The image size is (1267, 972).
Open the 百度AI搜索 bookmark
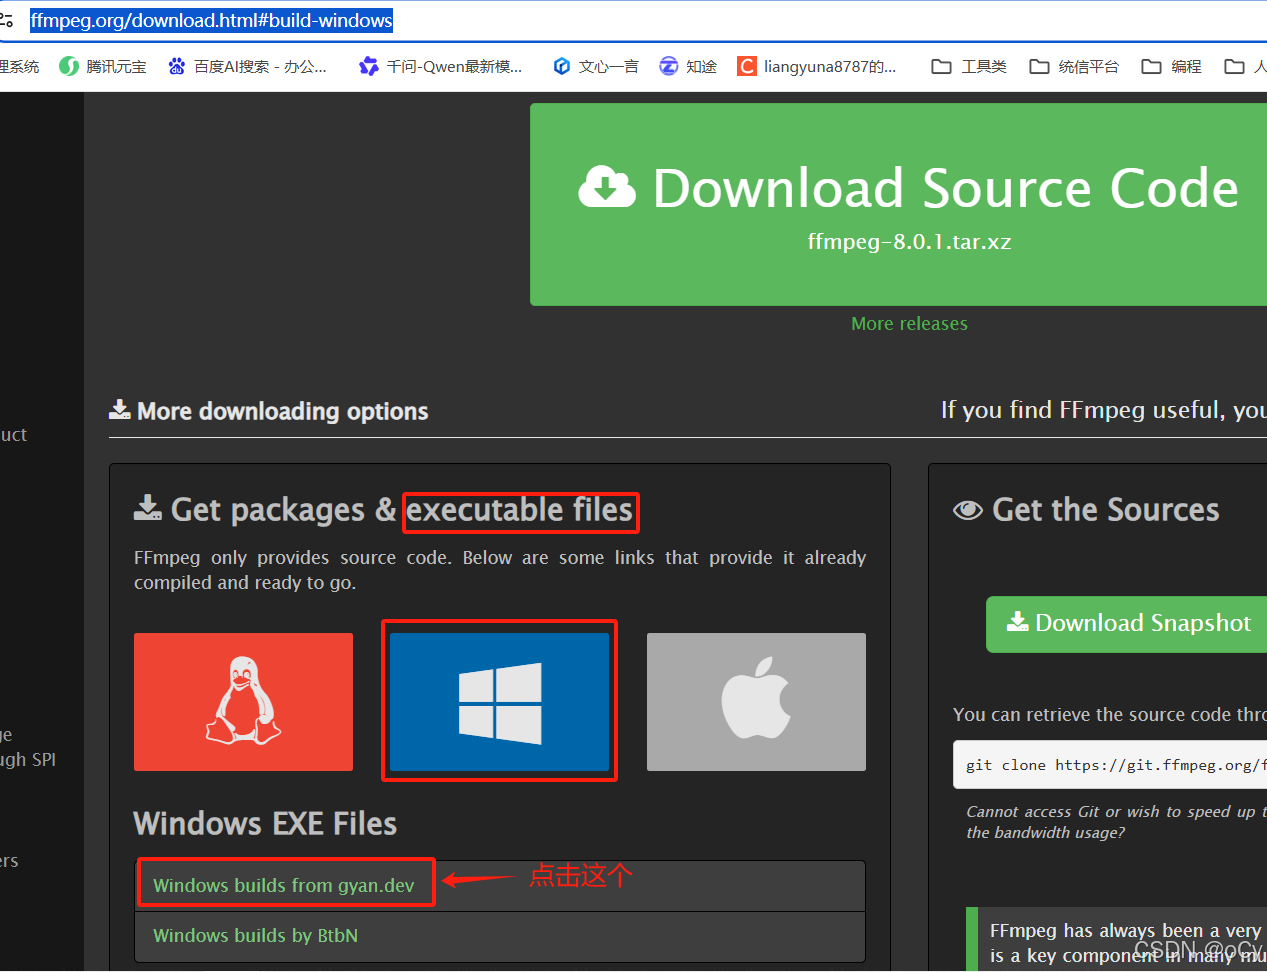(247, 67)
